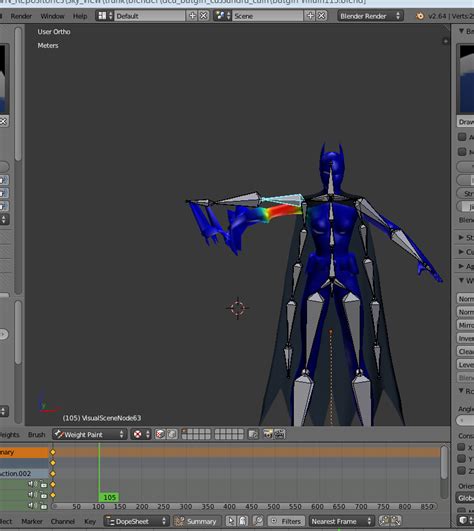
Task: Click the lock camera to layers icon
Action: pos(253,434)
